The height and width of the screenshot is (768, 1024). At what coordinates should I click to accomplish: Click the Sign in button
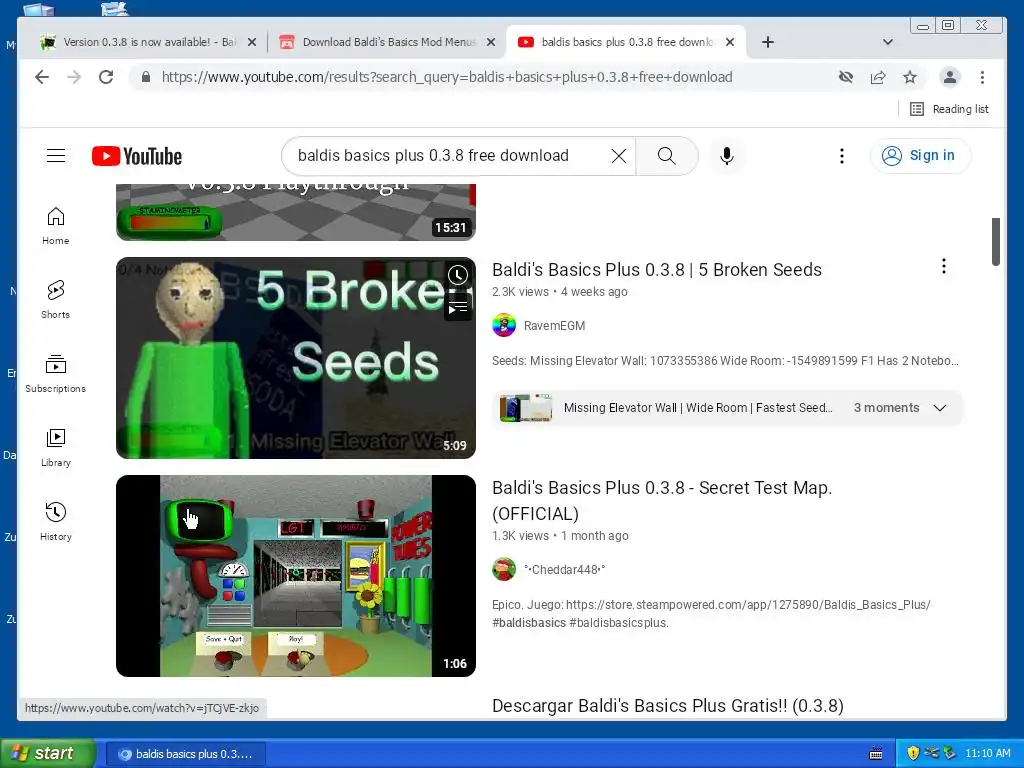click(x=920, y=155)
